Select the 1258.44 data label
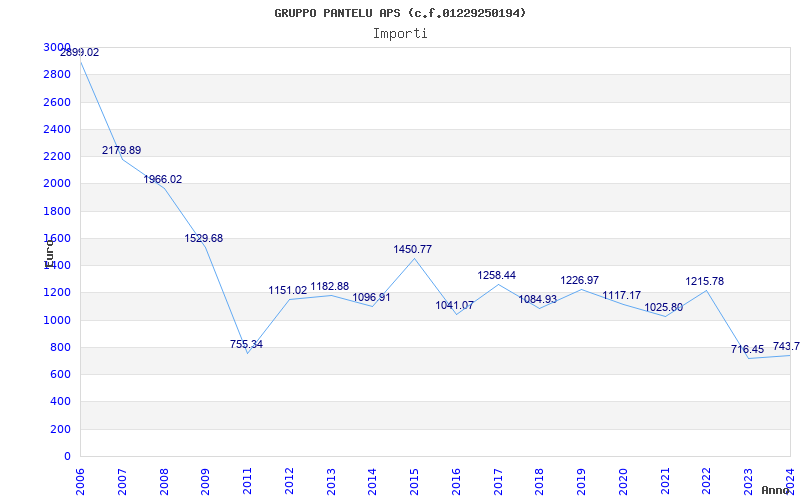This screenshot has width=800, height=500. click(x=496, y=275)
